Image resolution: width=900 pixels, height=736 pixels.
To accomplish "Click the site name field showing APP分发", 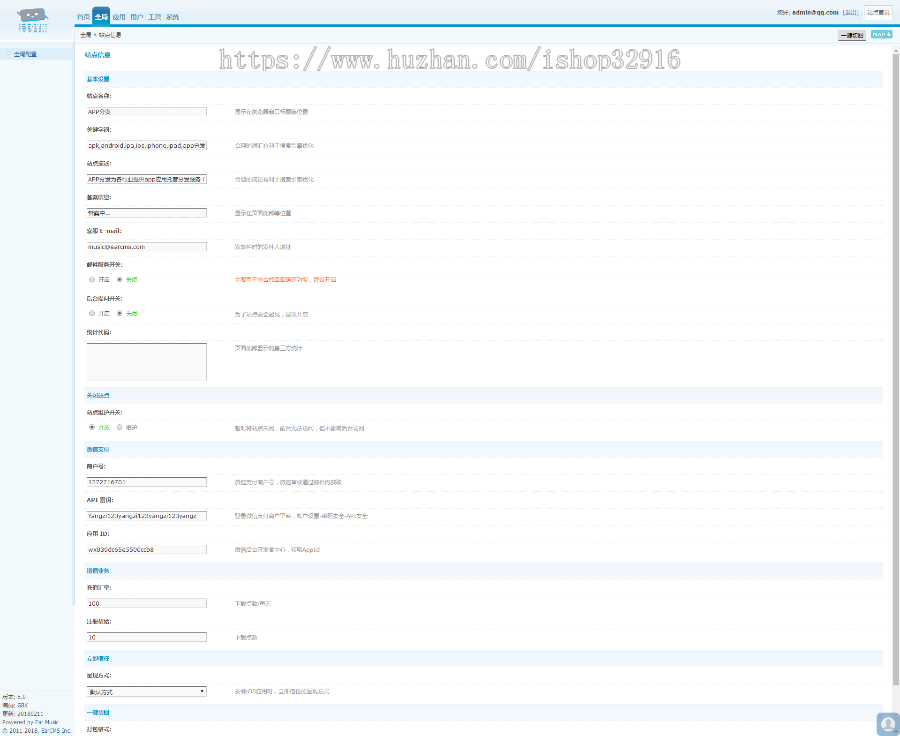I will coord(146,112).
